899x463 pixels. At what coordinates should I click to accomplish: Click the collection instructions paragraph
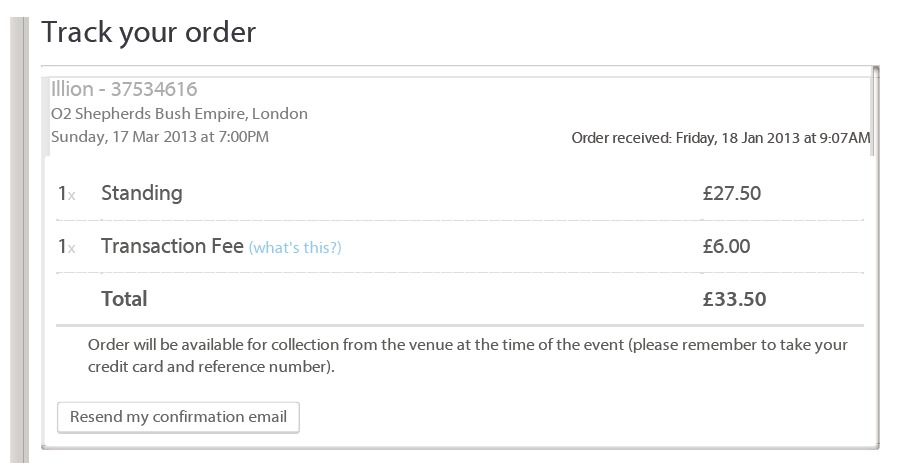pos(467,345)
